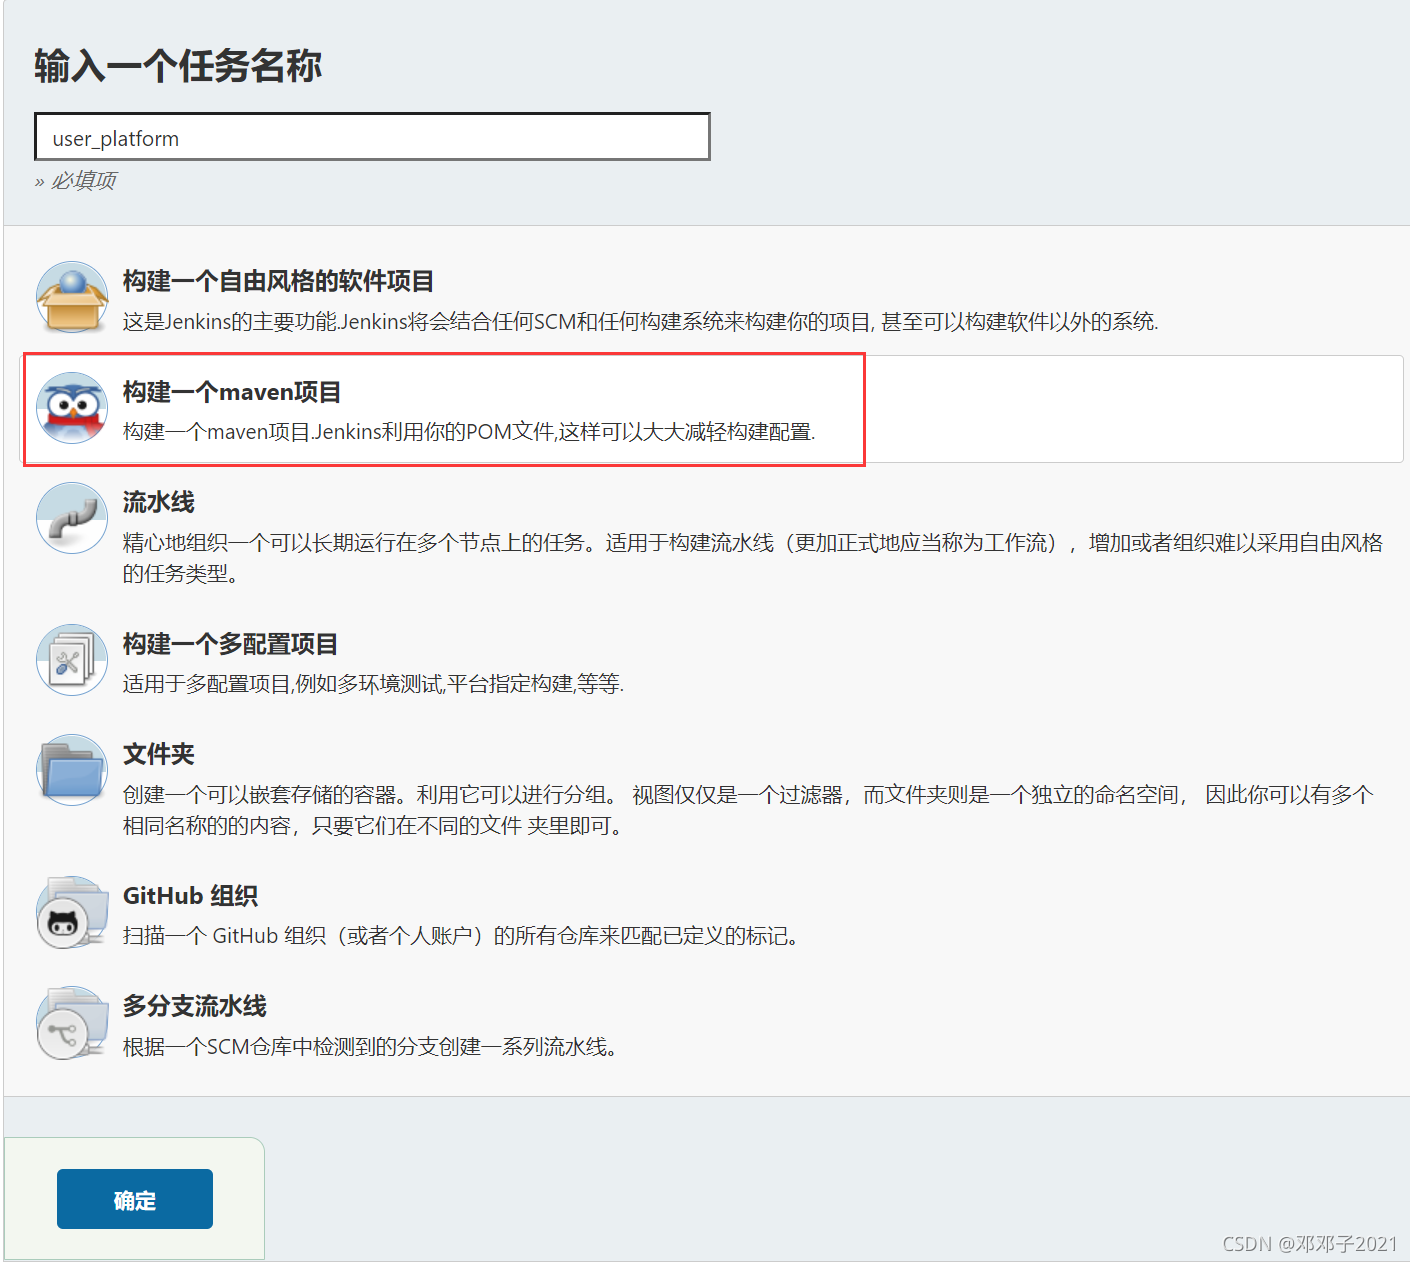Click the pipeline description starting 精心地组织
The height and width of the screenshot is (1262, 1410).
752,558
